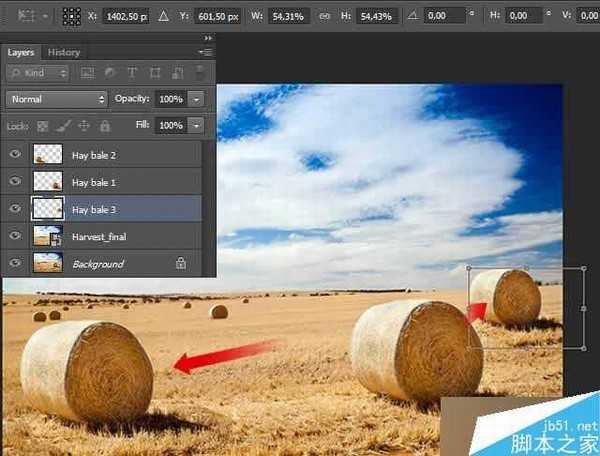The height and width of the screenshot is (456, 600).
Task: Collapse the panel using double-arrow button
Action: pos(208,37)
